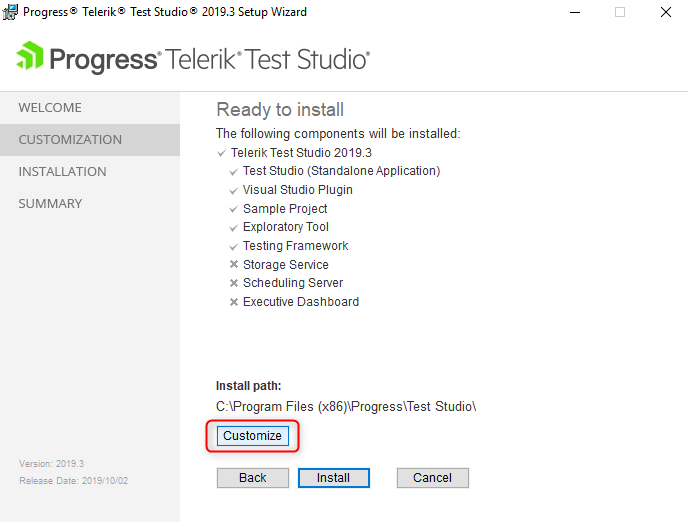Click checkmark next to Test Studio Standalone Application
The width and height of the screenshot is (688, 522).
(x=233, y=172)
